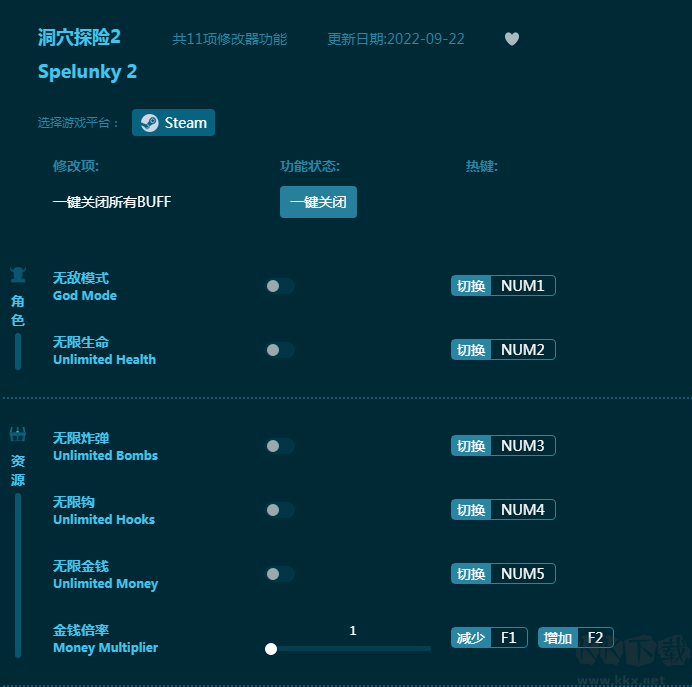Click the NUM5 hotkey for Unlimited Money

[503, 573]
